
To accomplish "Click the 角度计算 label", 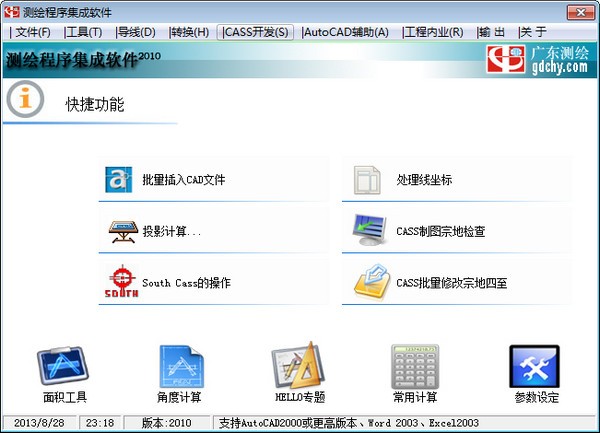I will [179, 397].
